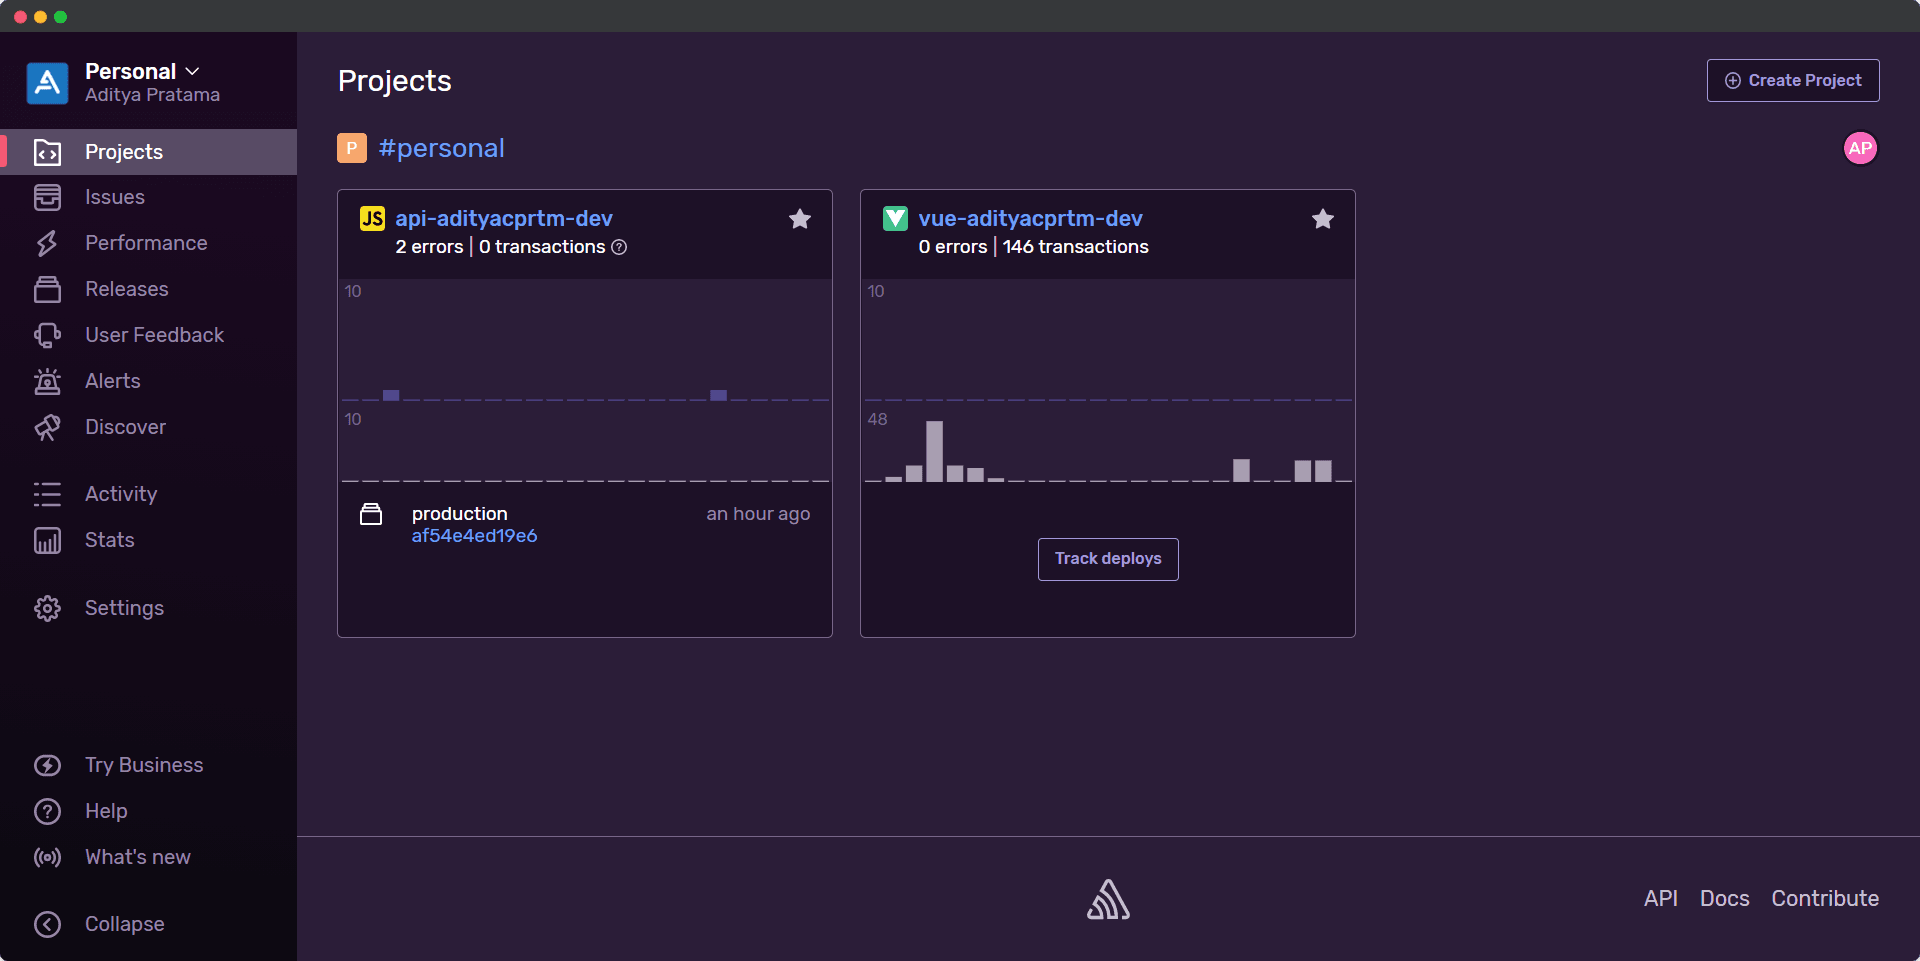
Task: Click 0 transactions on api project
Action: [542, 247]
